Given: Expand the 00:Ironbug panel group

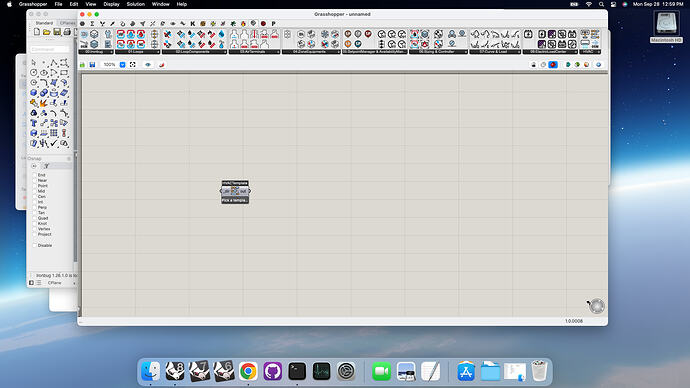Looking at the screenshot, I should pyautogui.click(x=96, y=52).
